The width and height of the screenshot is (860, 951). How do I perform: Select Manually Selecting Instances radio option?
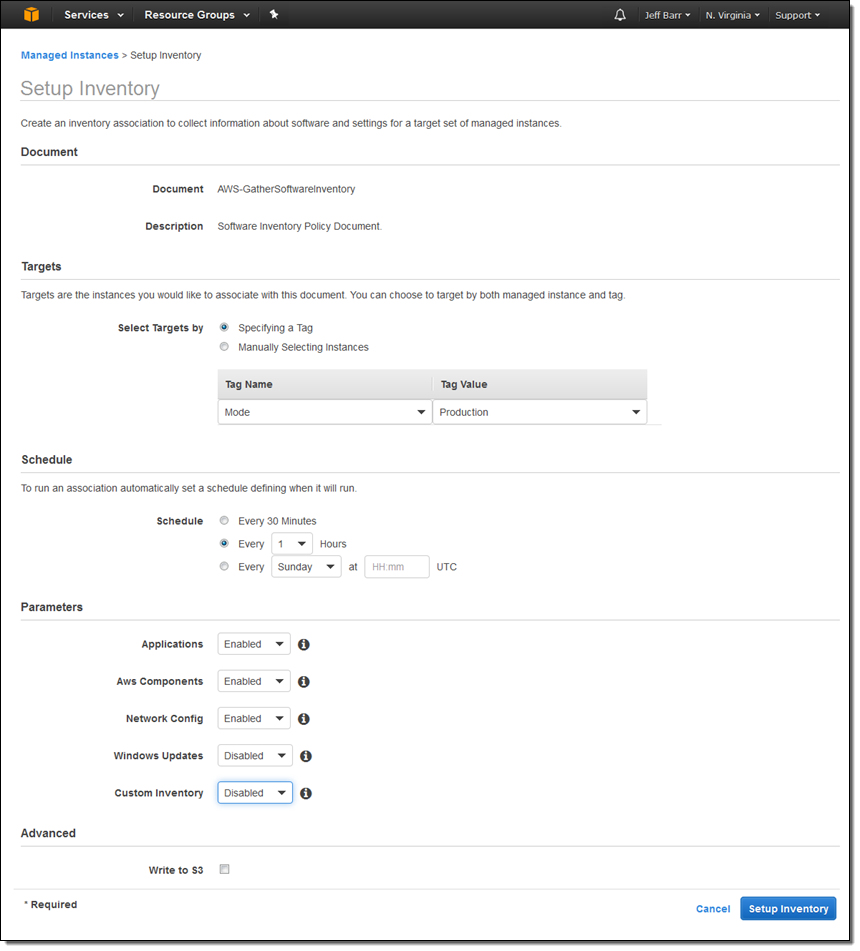point(224,347)
